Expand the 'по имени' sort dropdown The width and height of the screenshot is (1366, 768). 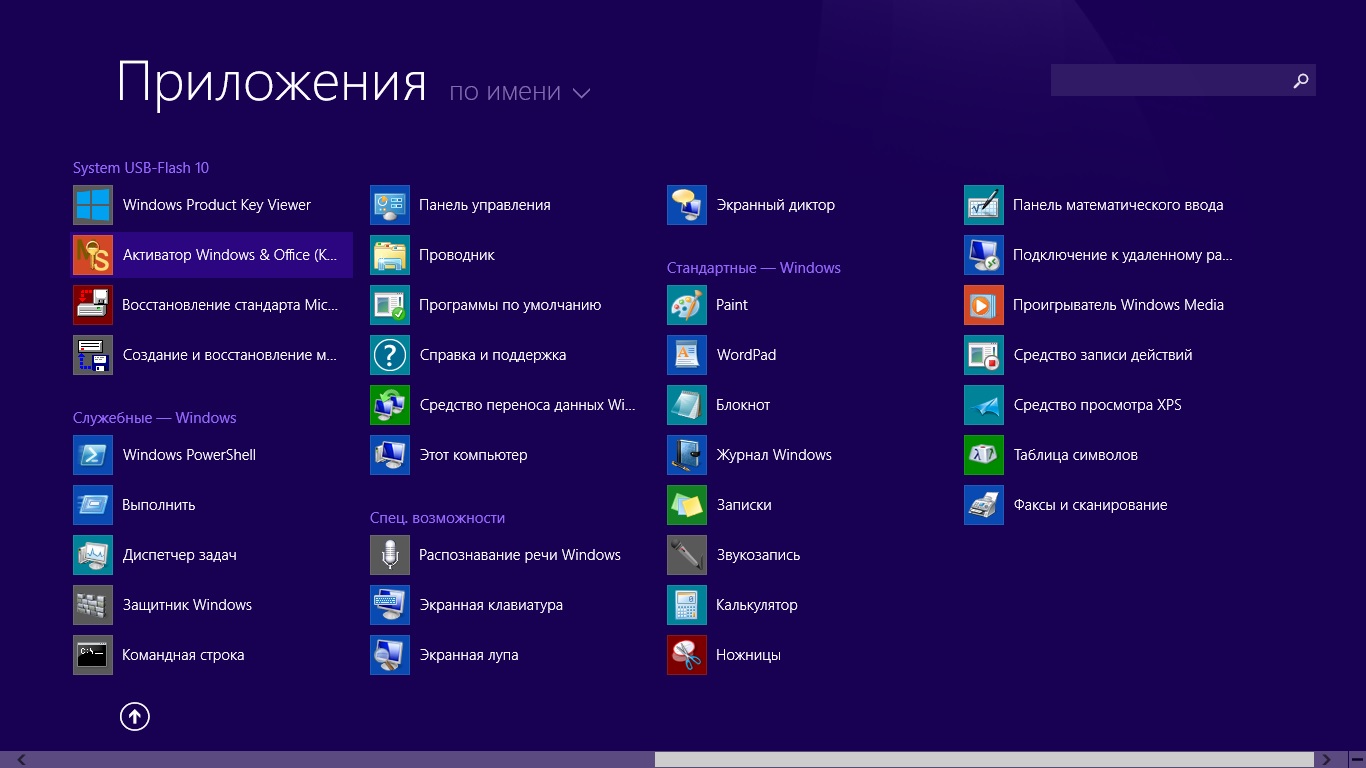click(x=520, y=92)
